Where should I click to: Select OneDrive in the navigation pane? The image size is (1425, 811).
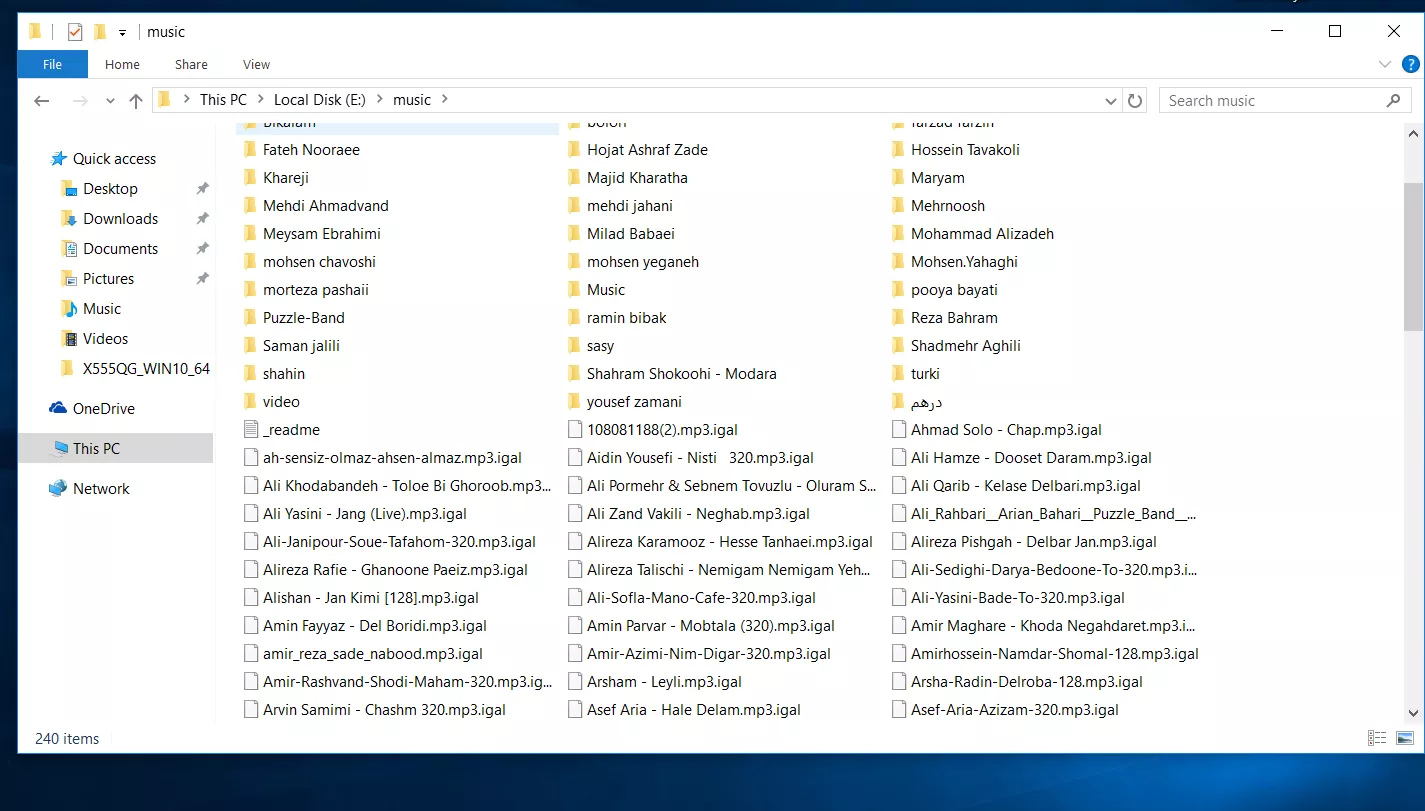click(103, 408)
